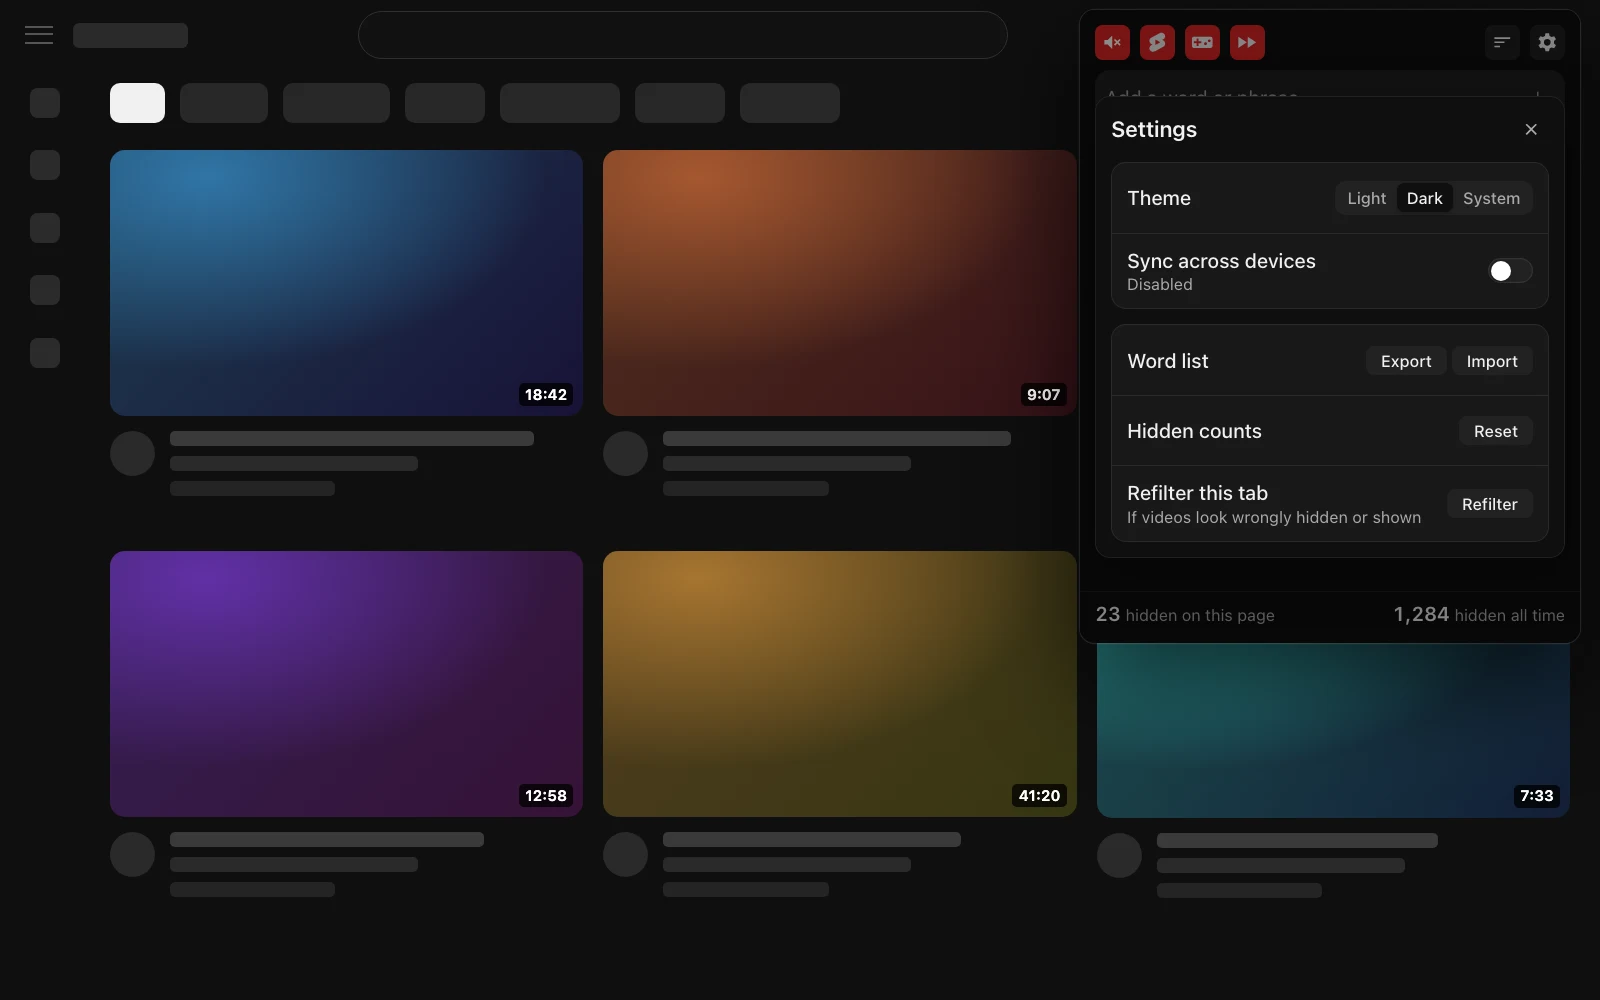Open the hamburger menu at top left
Screen dimensions: 1600x1000
pyautogui.click(x=39, y=35)
